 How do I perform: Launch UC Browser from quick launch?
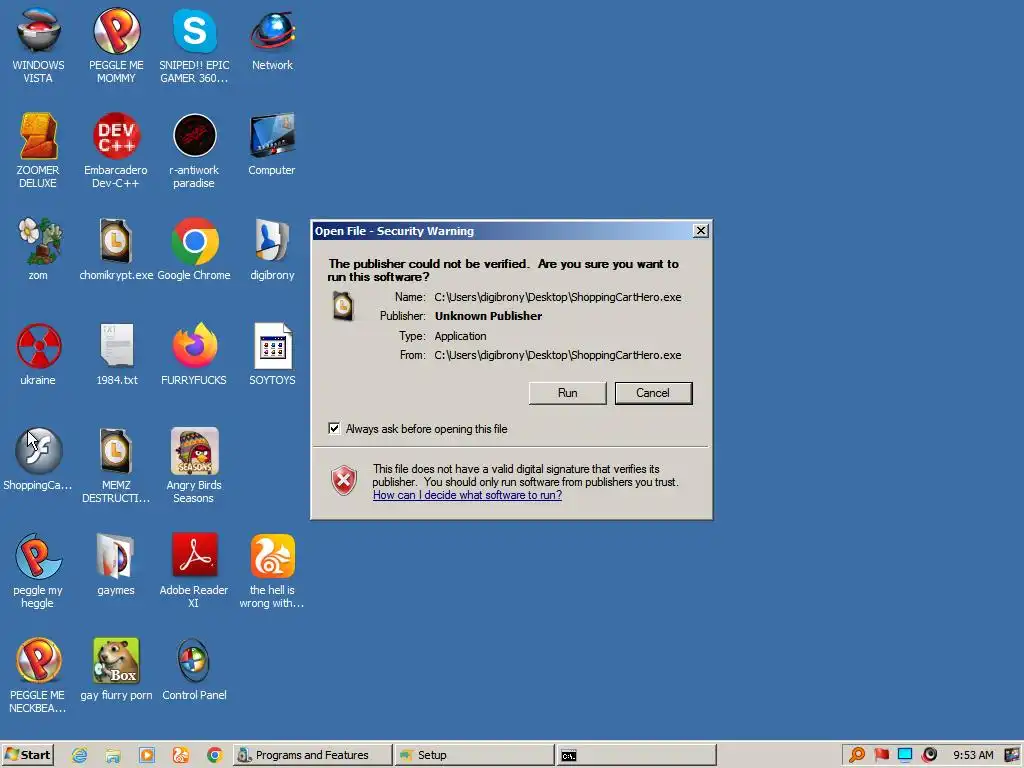pyautogui.click(x=180, y=756)
